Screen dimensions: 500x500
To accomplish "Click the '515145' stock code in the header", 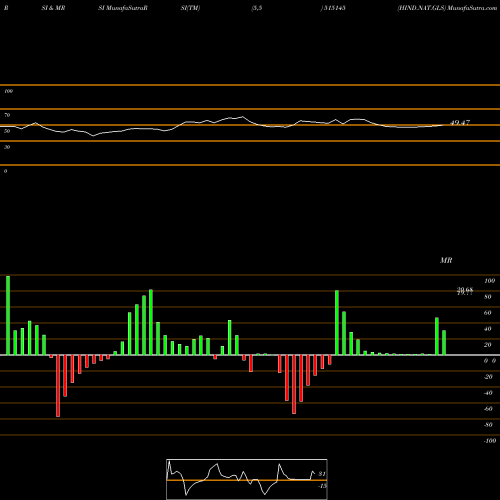I will (334, 8).
